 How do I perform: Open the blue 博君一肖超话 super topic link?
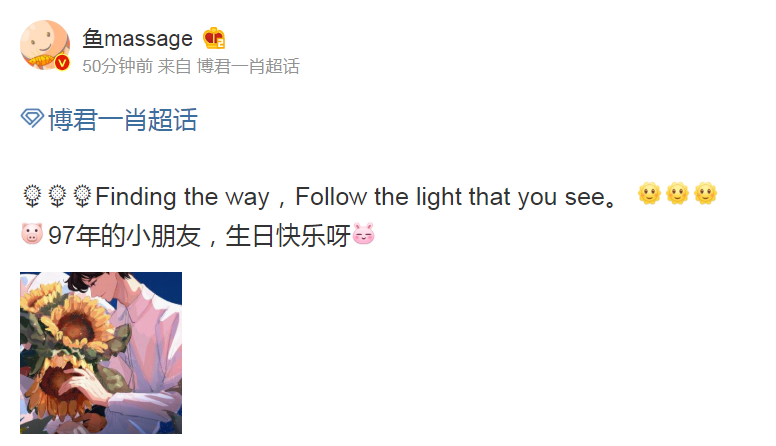pos(123,120)
